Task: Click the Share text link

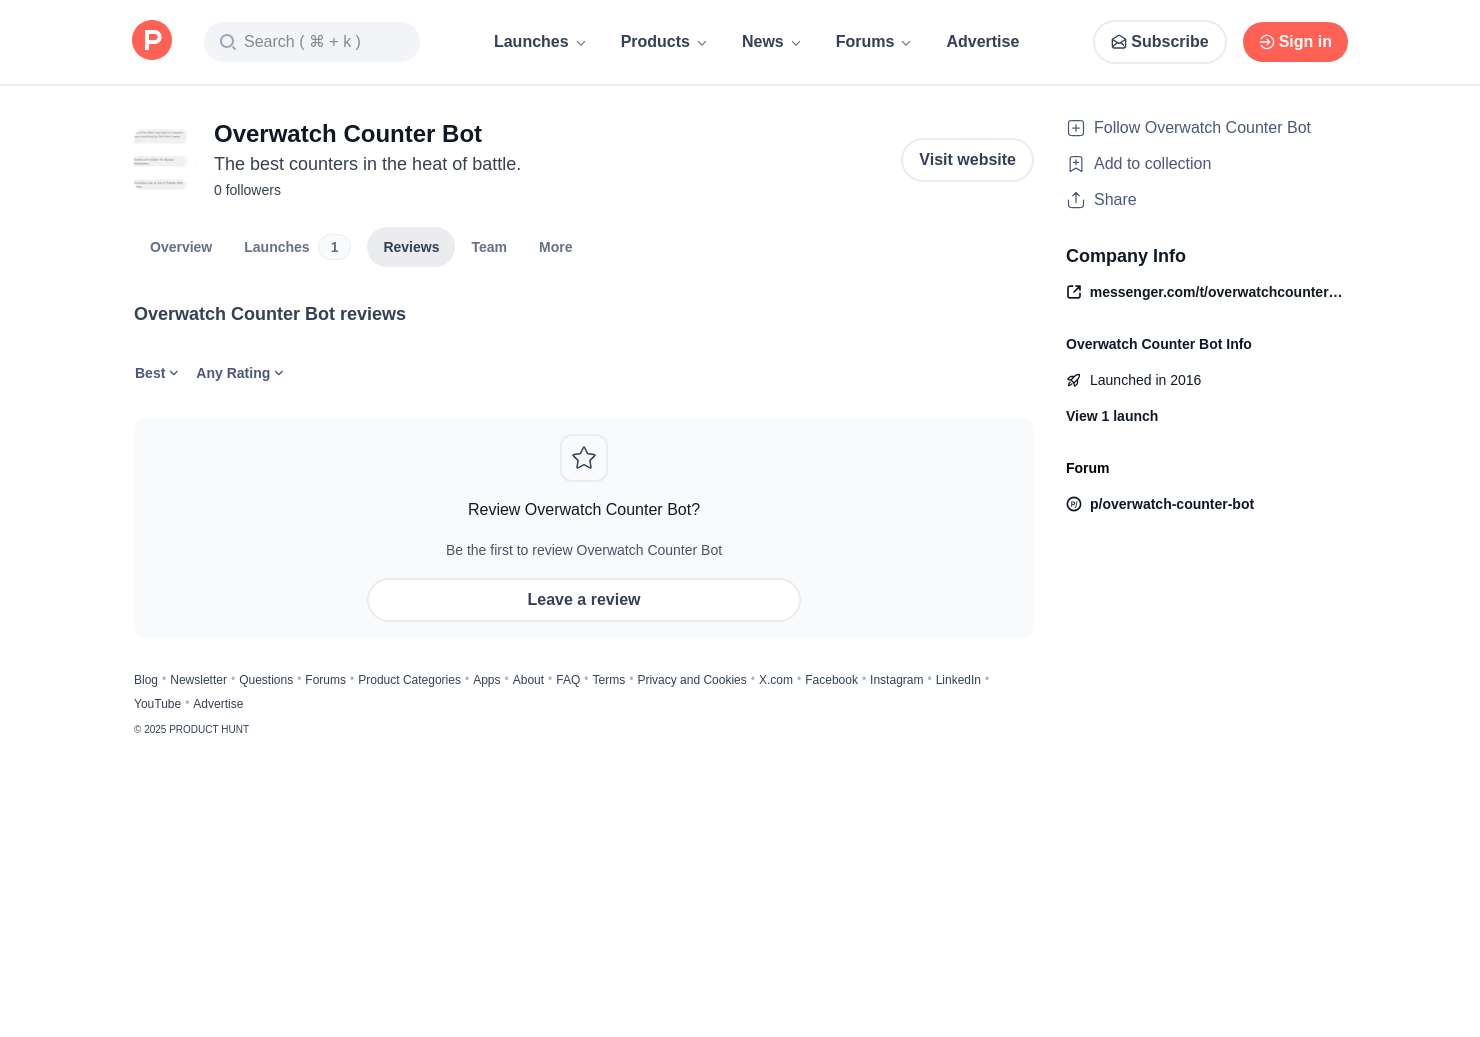Action: 1115,200
